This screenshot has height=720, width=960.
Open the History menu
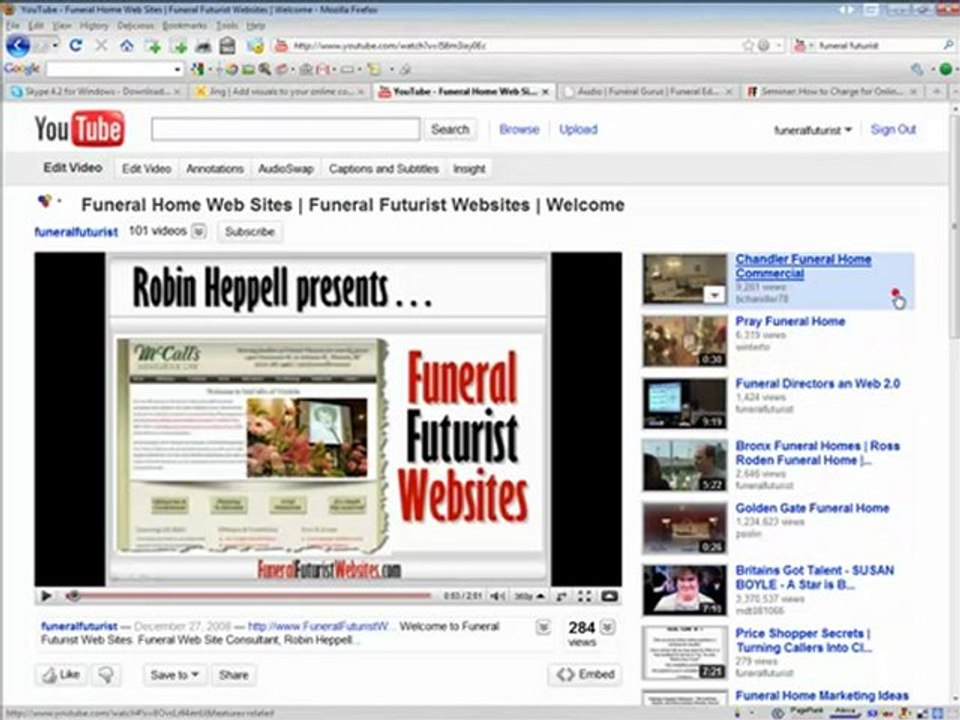pos(94,26)
